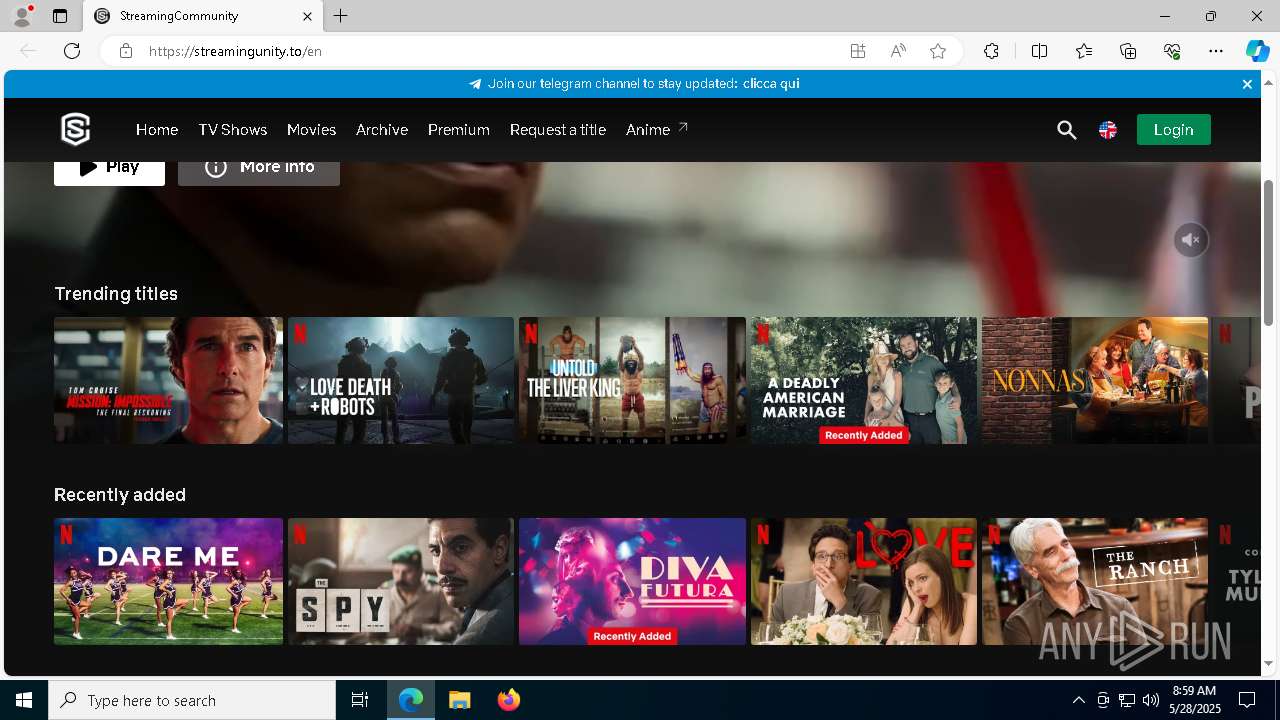Open the Nonnas thumbnail
The width and height of the screenshot is (1280, 720).
pos(1095,380)
